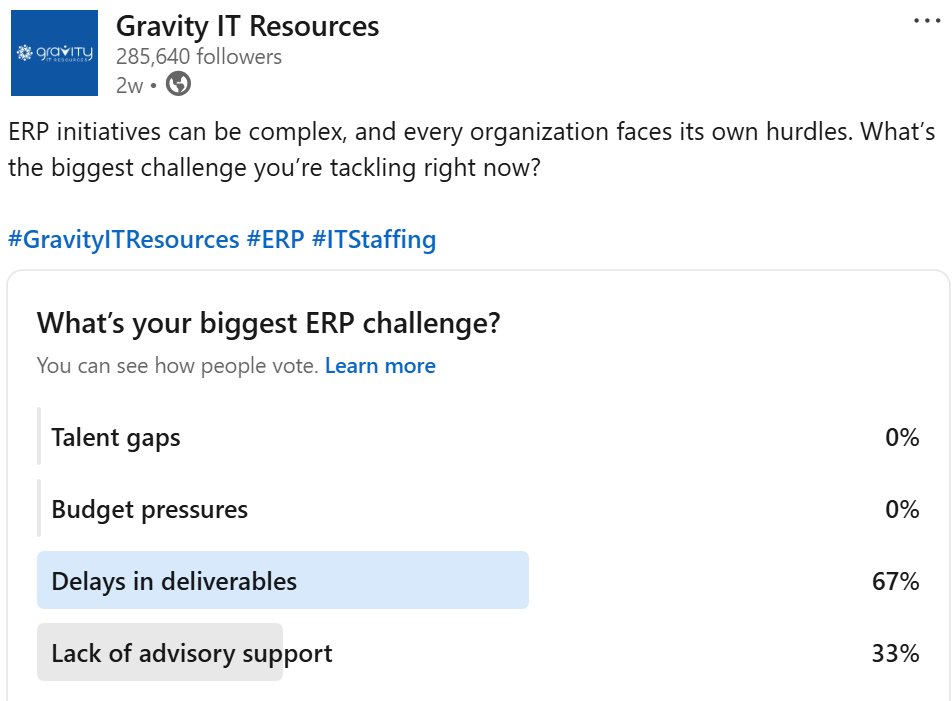Select the Delays in deliverables poll option
The image size is (952, 701).
coord(174,581)
